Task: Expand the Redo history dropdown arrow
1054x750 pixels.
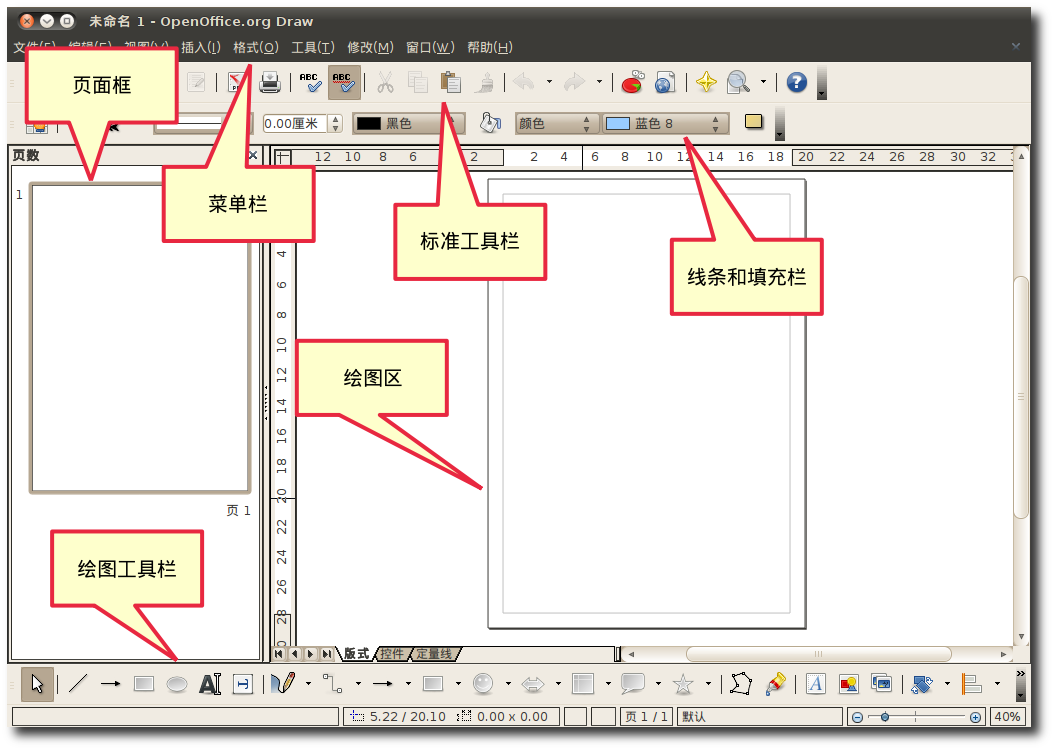Action: click(x=599, y=82)
